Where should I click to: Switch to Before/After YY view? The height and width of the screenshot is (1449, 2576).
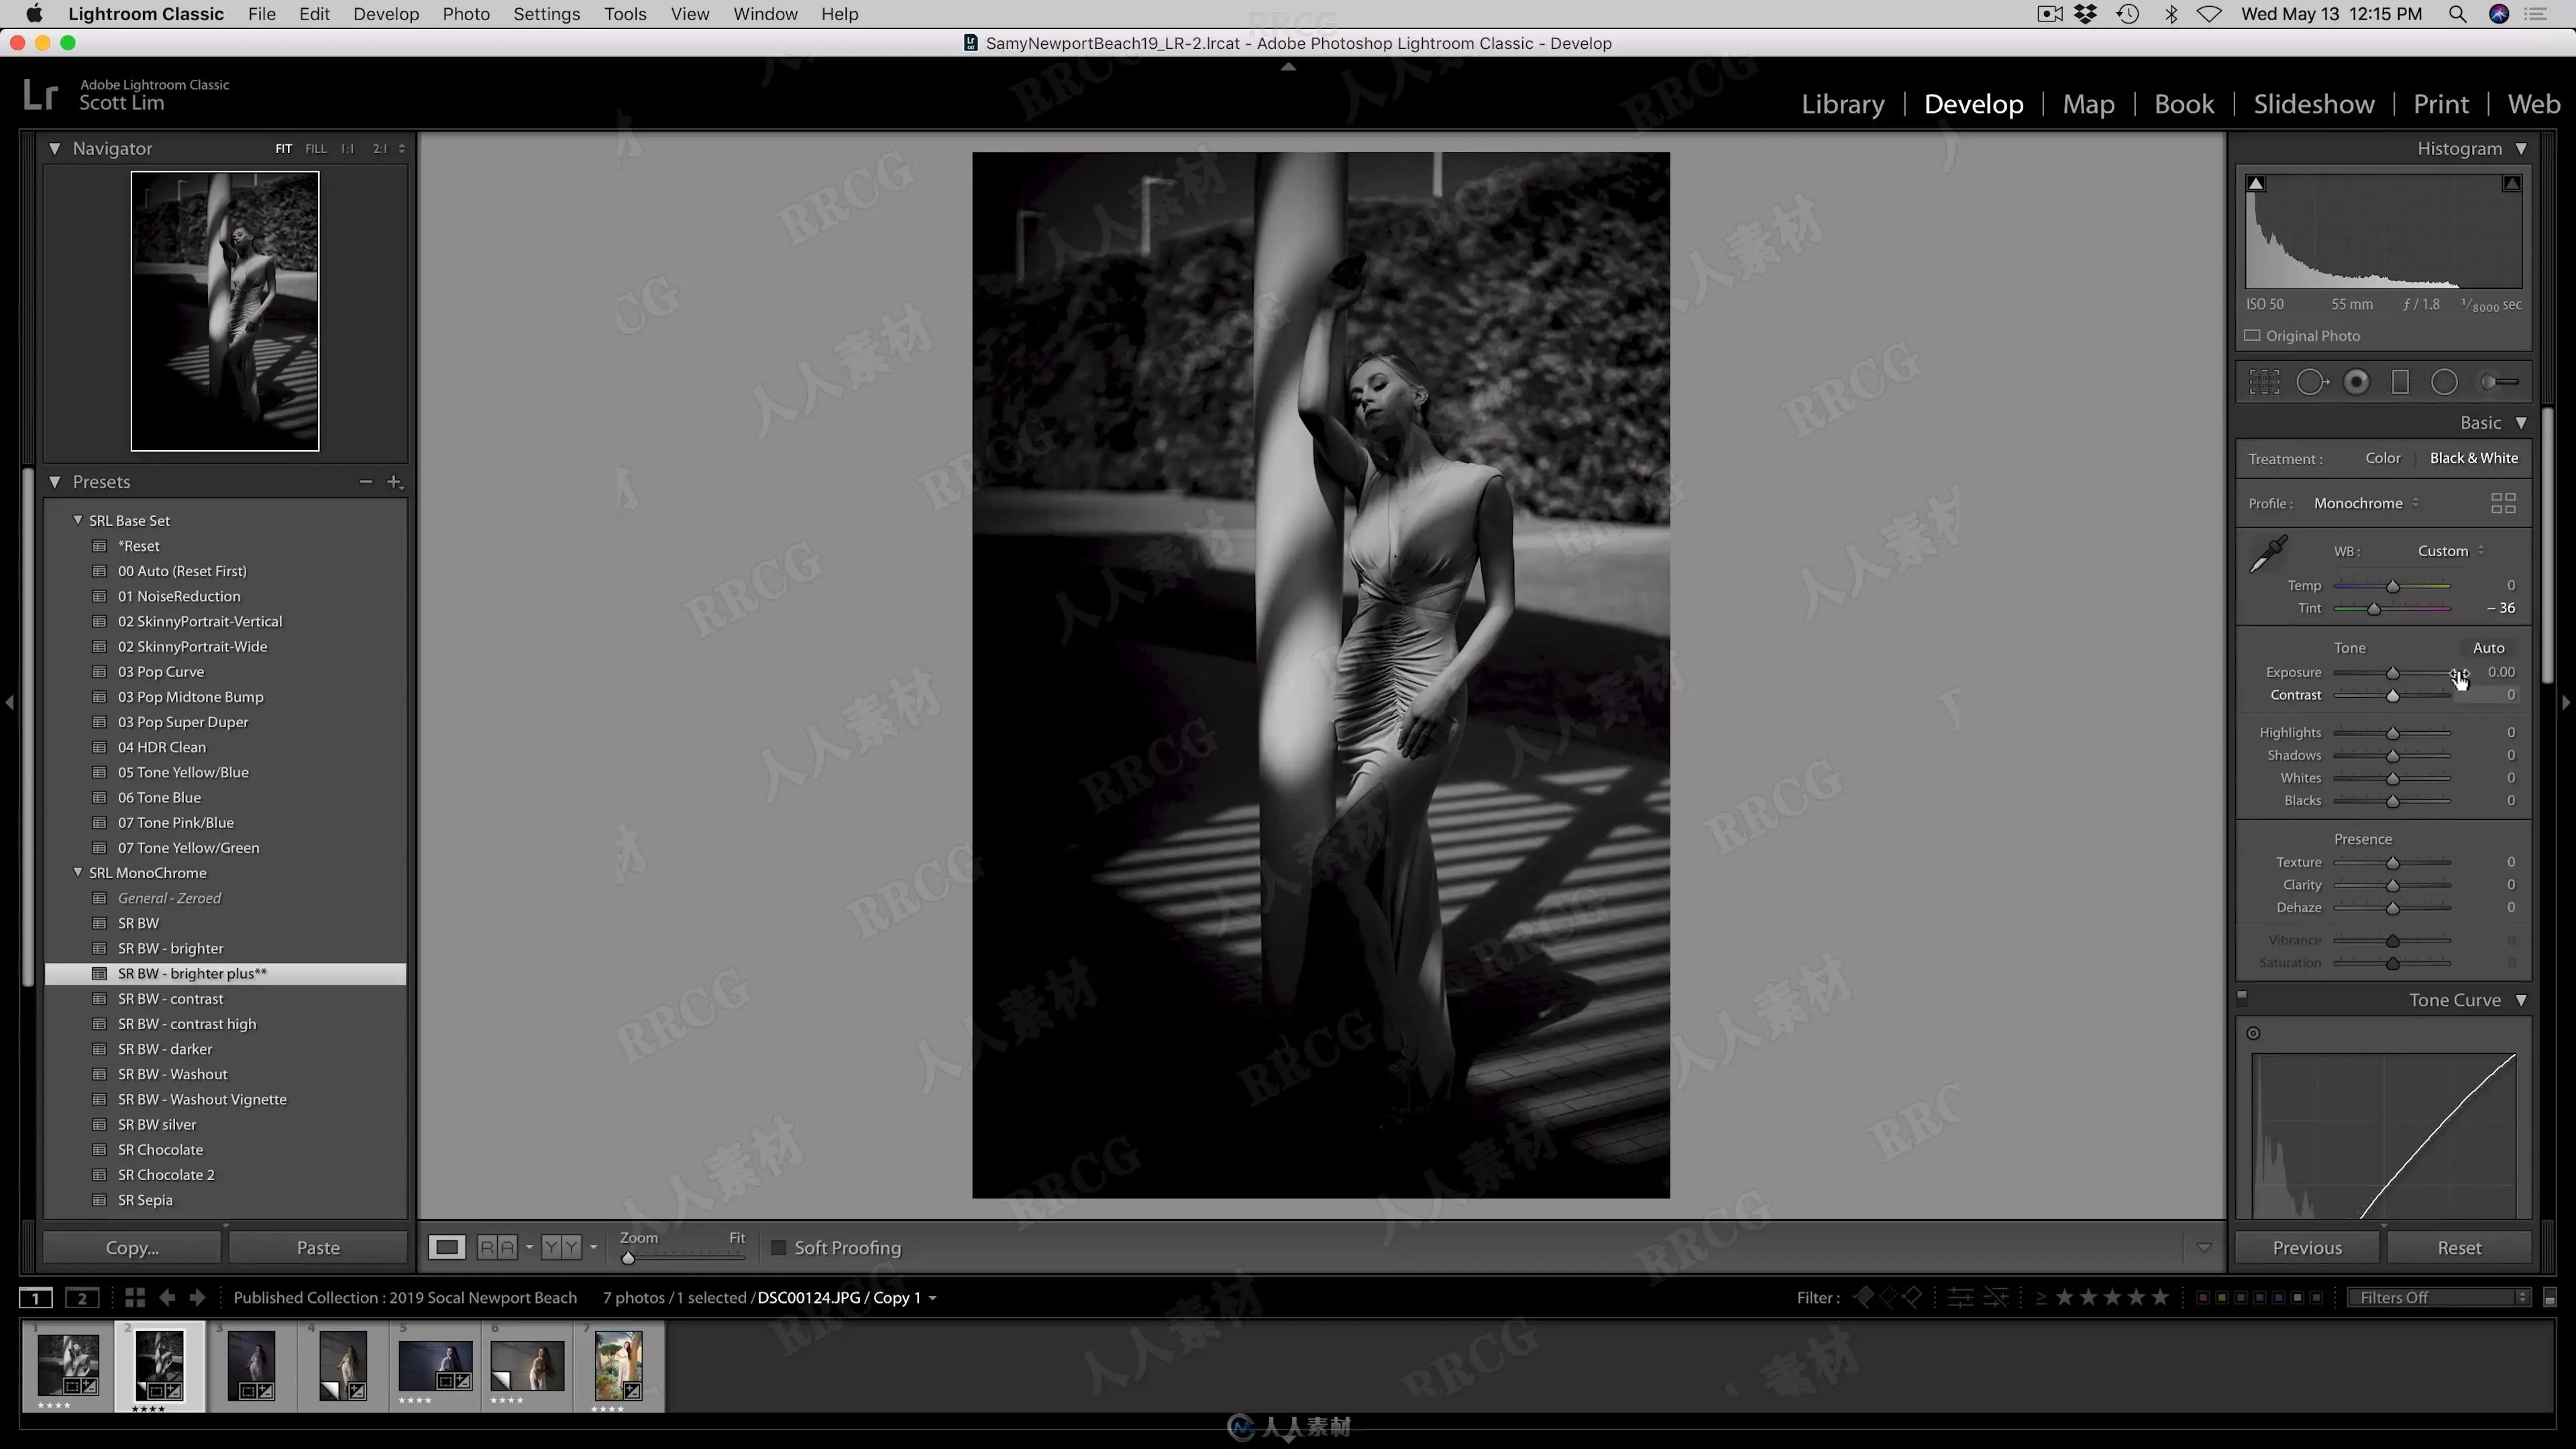point(561,1247)
